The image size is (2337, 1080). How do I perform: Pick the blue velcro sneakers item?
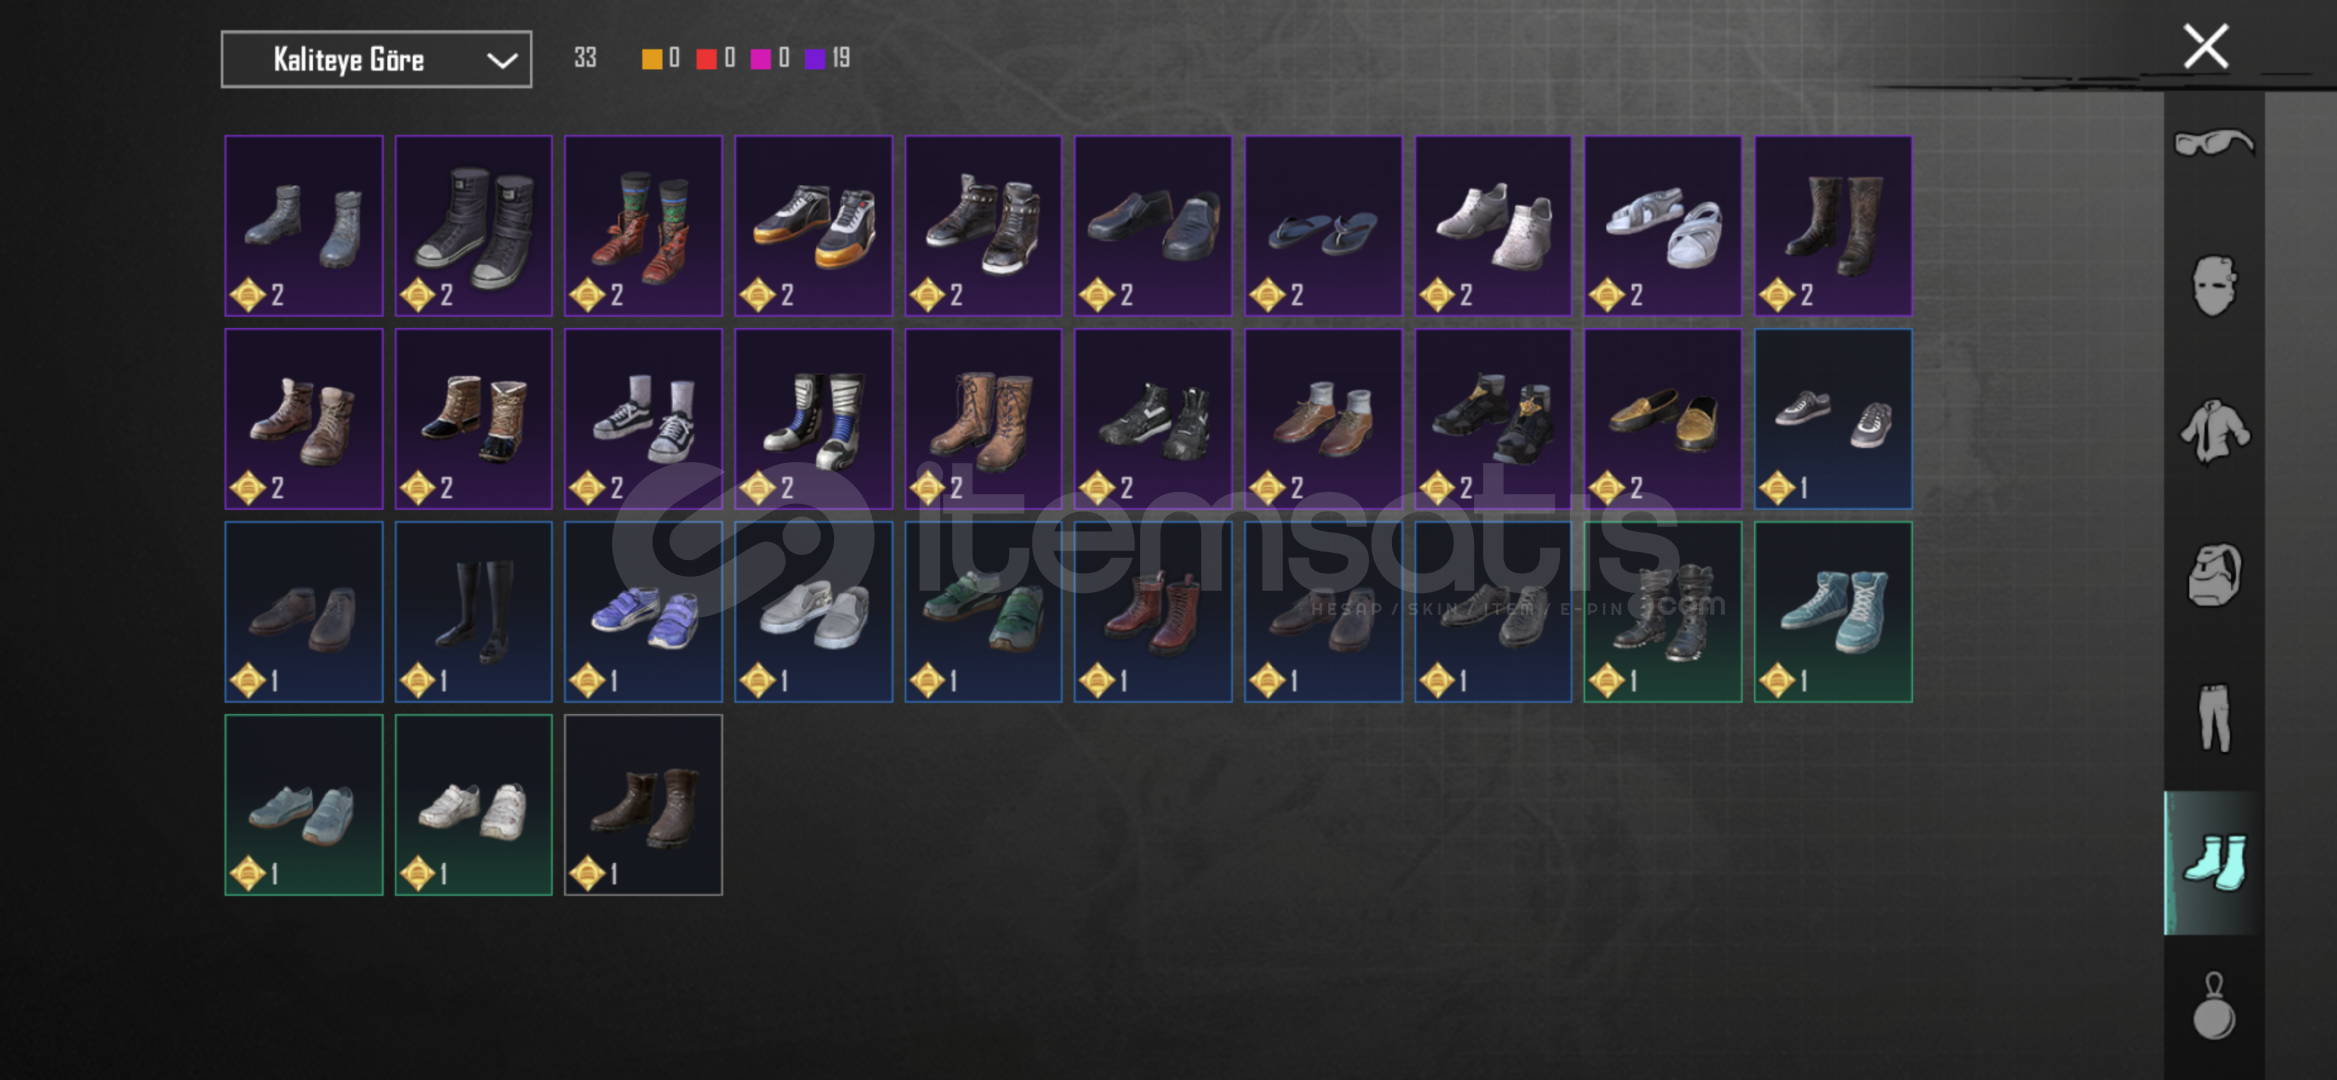coord(643,612)
